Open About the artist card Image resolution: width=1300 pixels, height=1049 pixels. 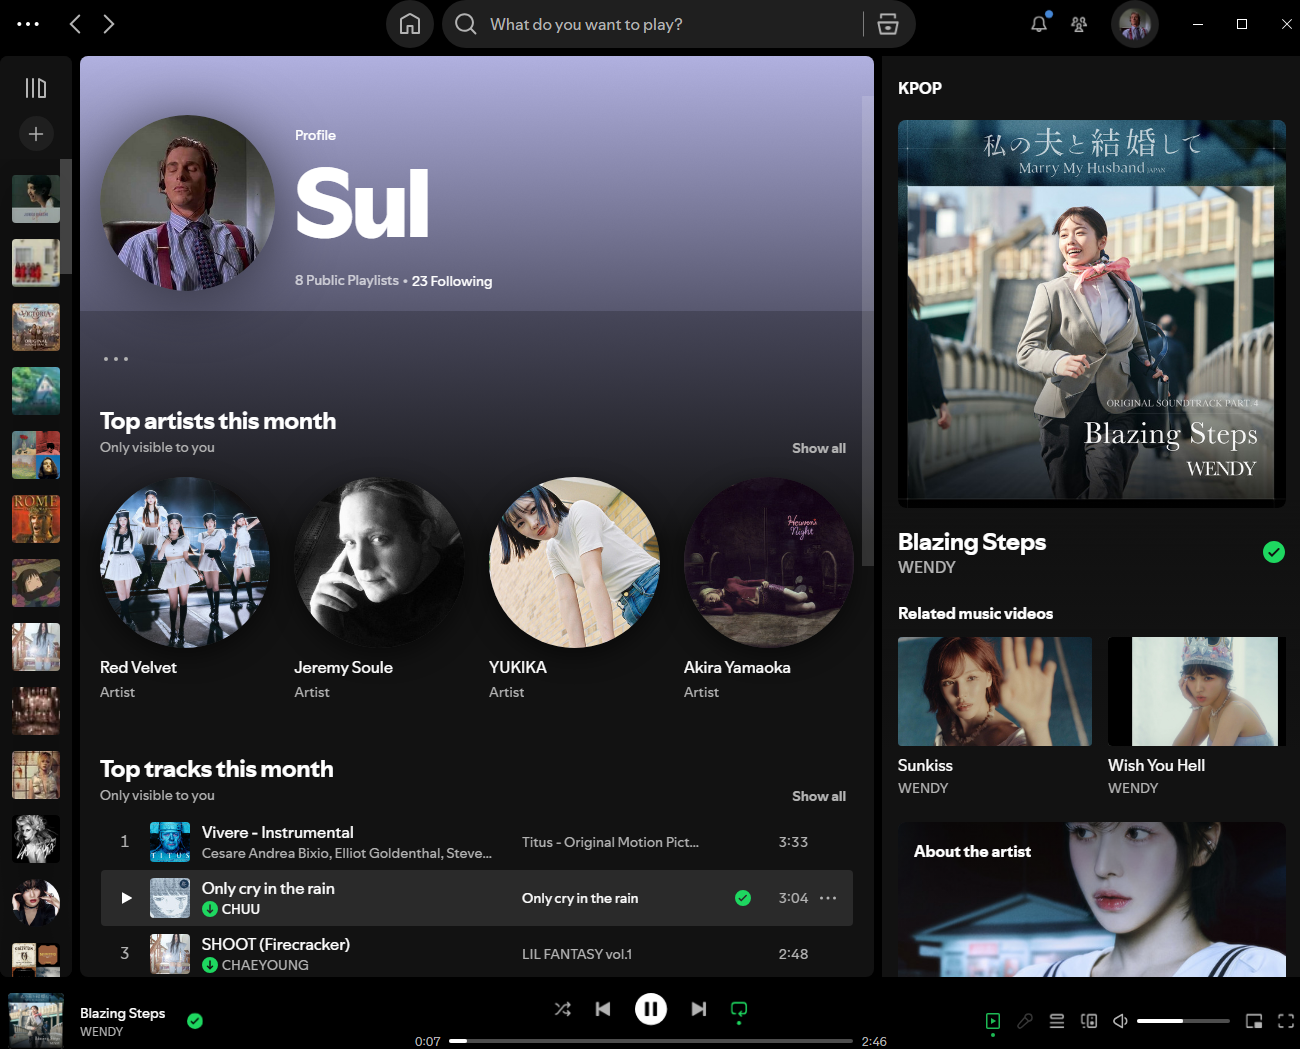click(1092, 899)
